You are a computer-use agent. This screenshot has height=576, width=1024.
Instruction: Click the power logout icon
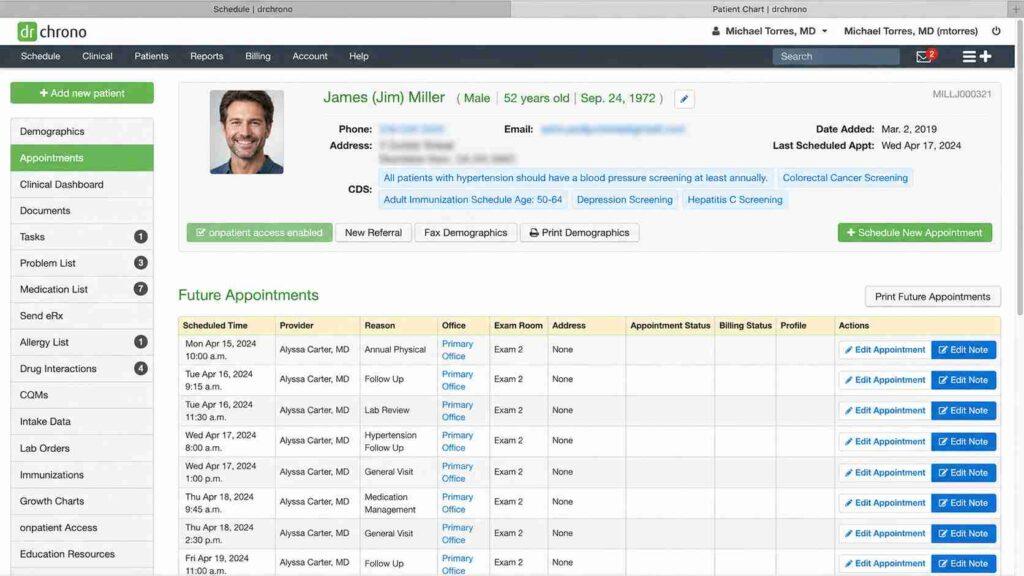click(996, 31)
